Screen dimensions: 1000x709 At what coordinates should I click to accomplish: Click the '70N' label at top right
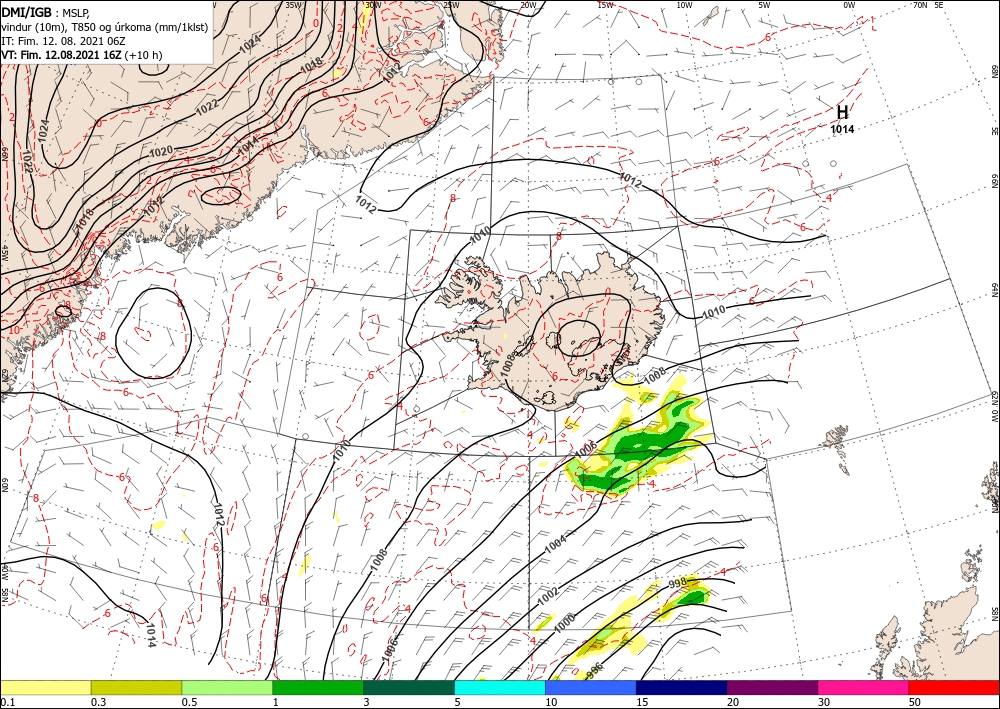point(920,5)
